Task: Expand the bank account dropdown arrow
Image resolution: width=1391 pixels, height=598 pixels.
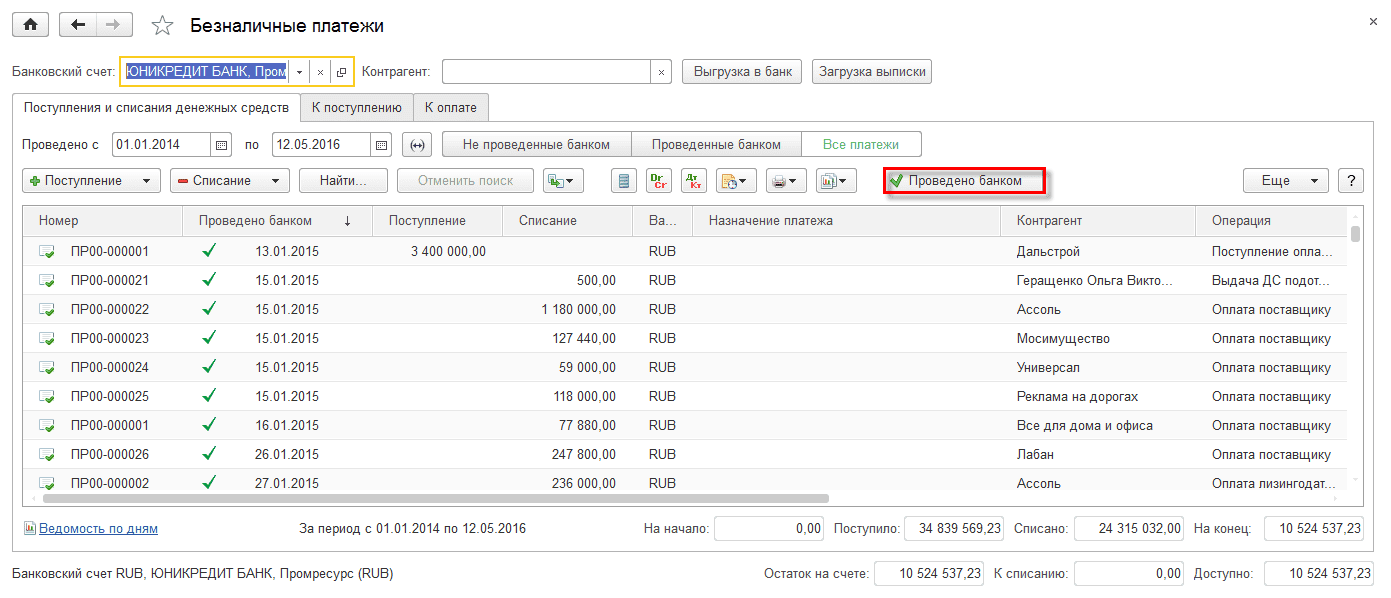Action: point(299,72)
